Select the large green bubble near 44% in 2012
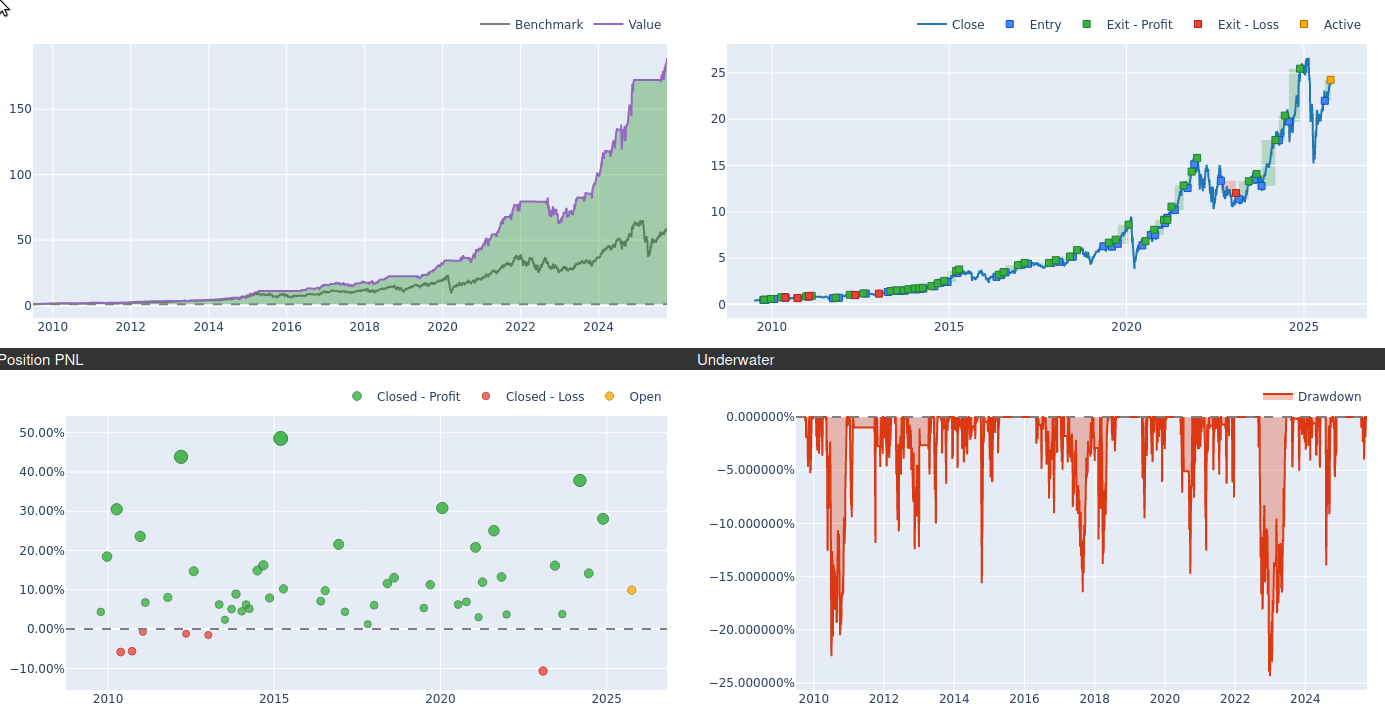 pos(181,457)
